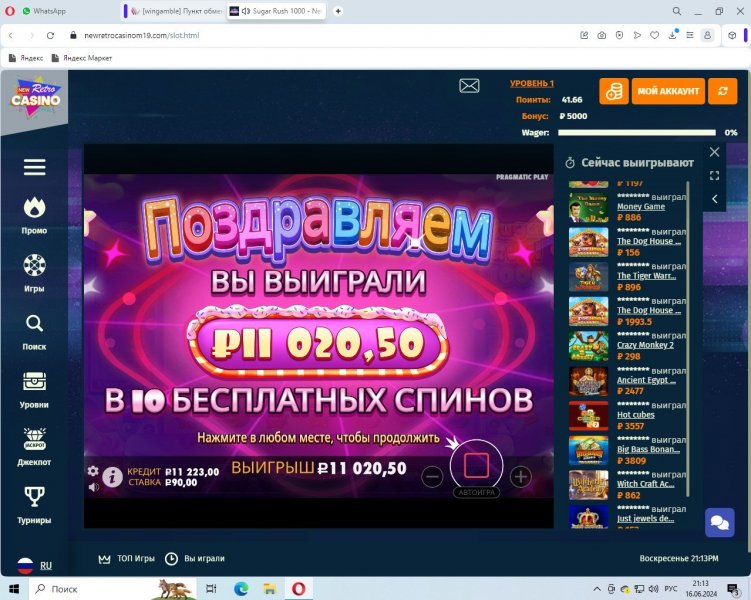Viewport: 751px width, 600px height.
Task: Close the game panel with X
Action: tap(714, 152)
